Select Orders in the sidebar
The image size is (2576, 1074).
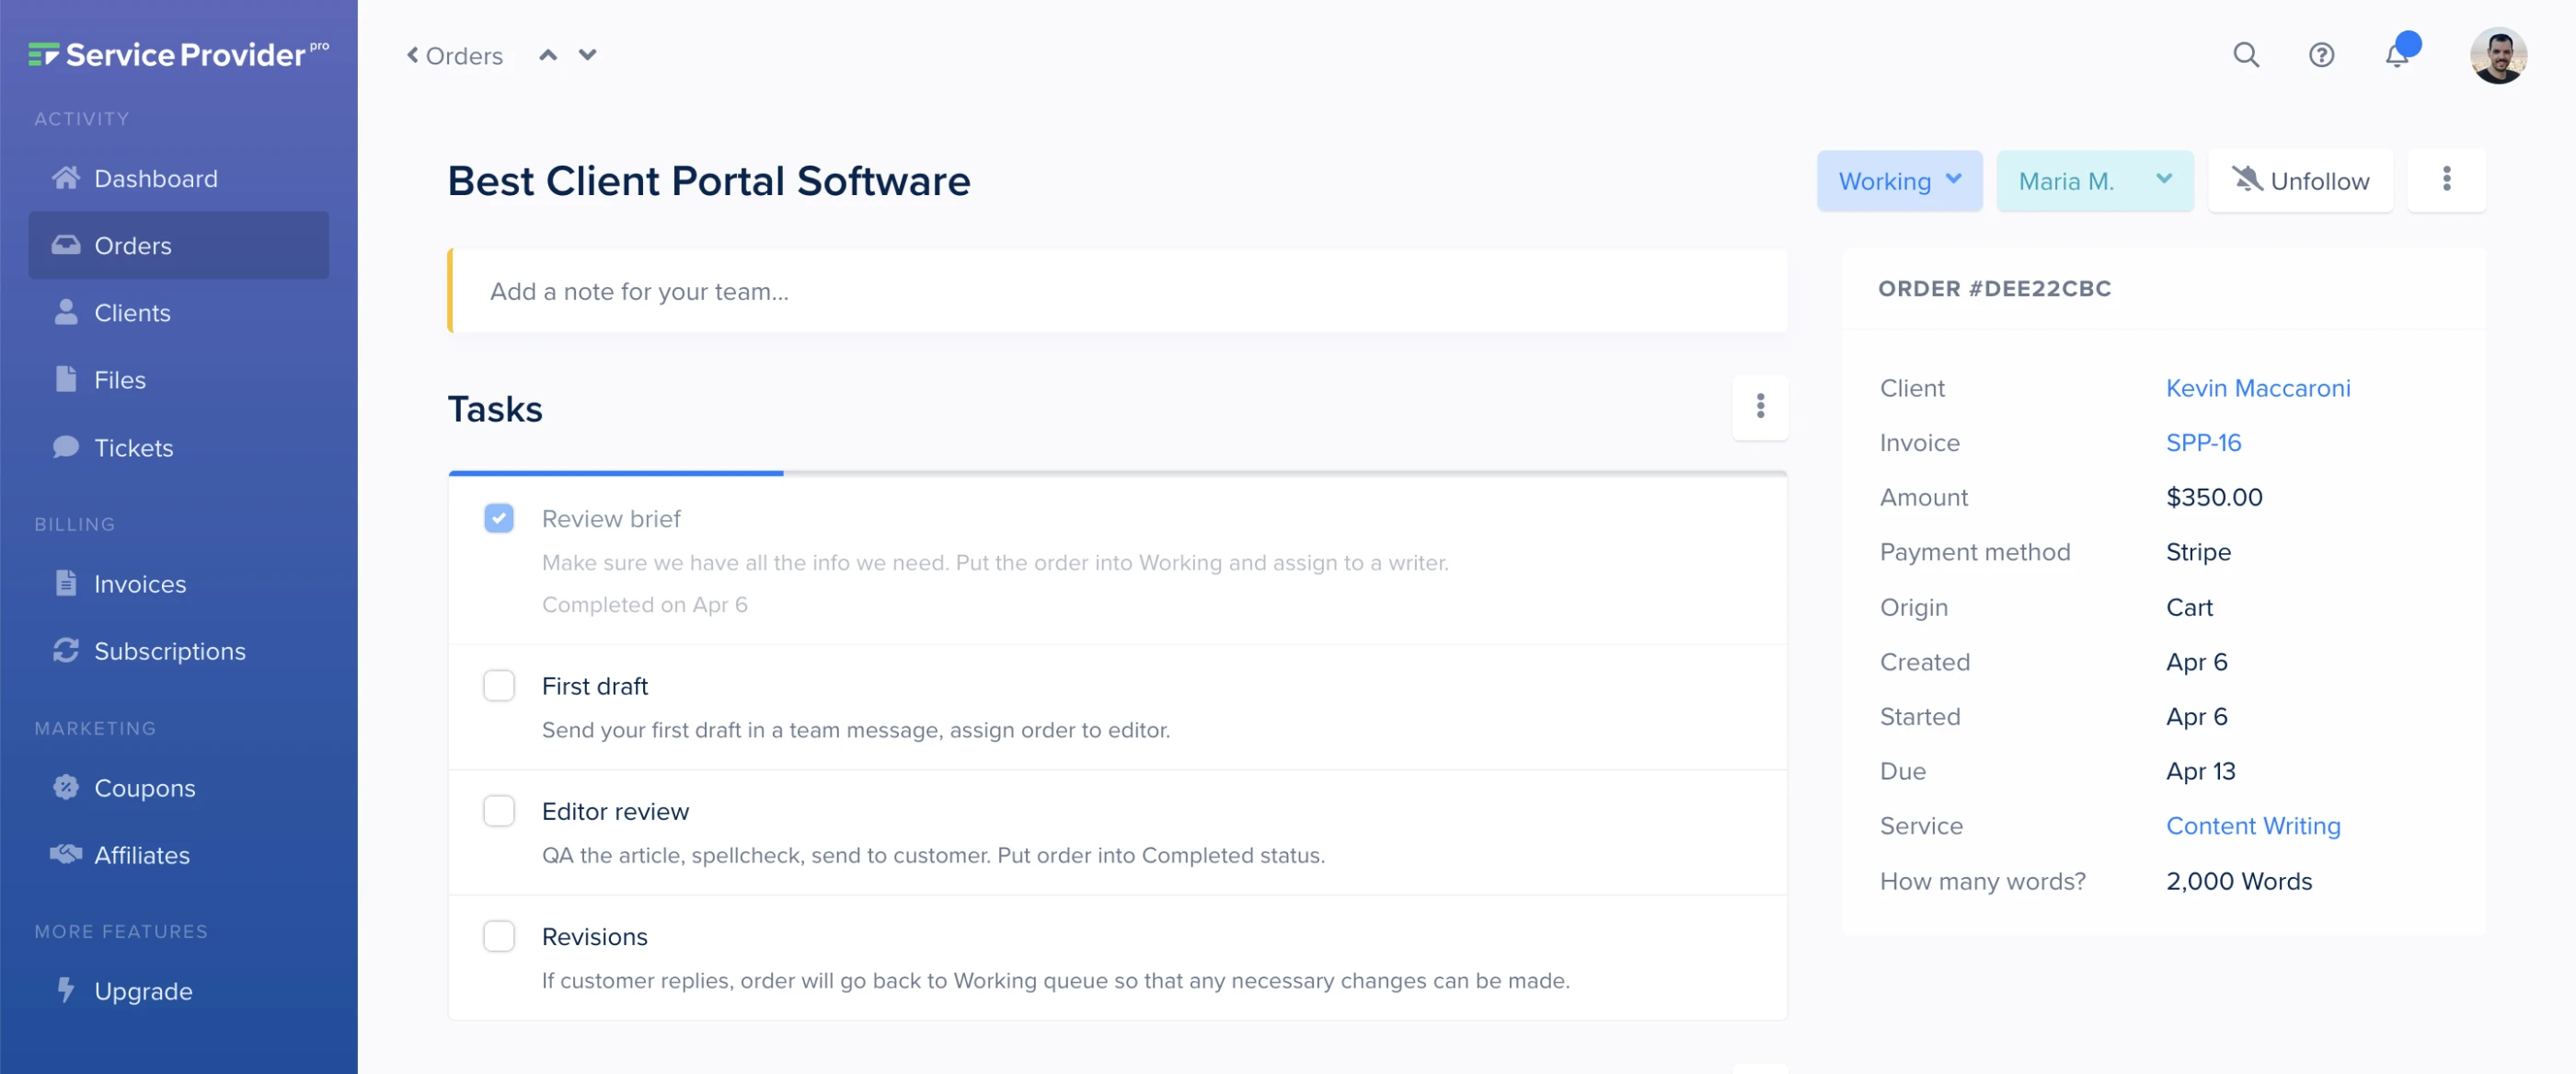178,245
